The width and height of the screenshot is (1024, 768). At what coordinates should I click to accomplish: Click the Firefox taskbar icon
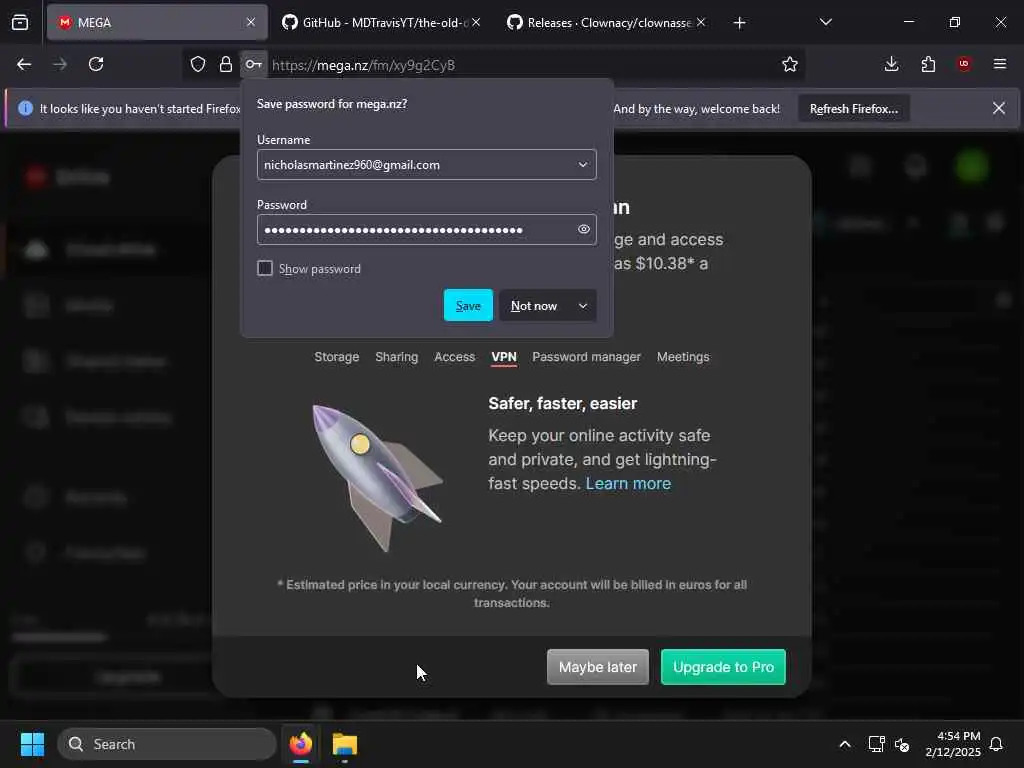click(x=301, y=744)
